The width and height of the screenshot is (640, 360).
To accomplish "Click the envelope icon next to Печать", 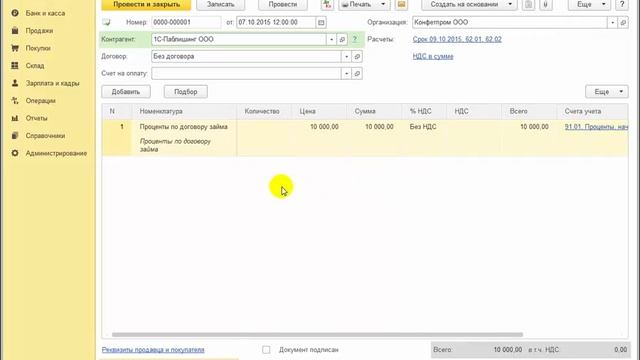I will click(x=402, y=4).
